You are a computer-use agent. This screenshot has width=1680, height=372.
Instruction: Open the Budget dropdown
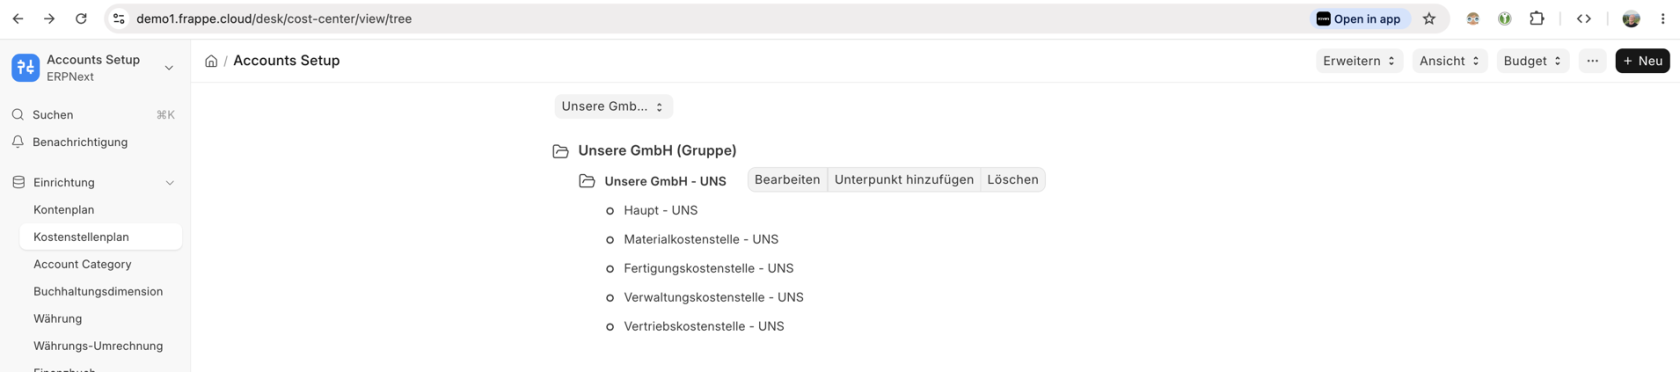pyautogui.click(x=1532, y=61)
